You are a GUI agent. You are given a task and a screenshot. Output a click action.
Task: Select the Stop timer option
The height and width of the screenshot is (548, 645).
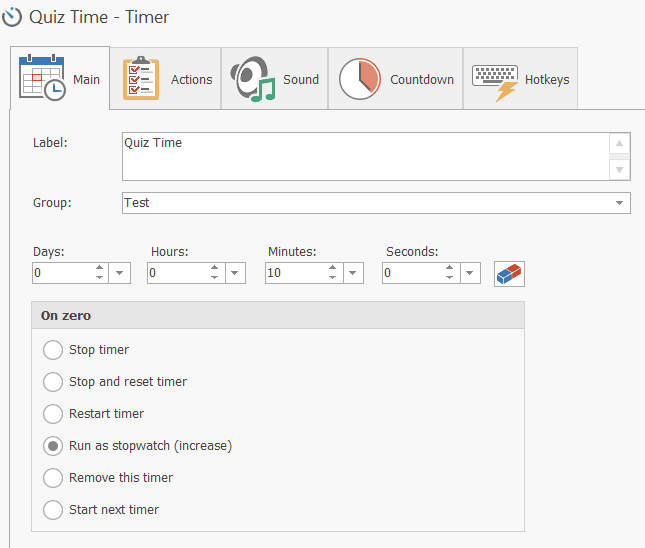pyautogui.click(x=53, y=350)
